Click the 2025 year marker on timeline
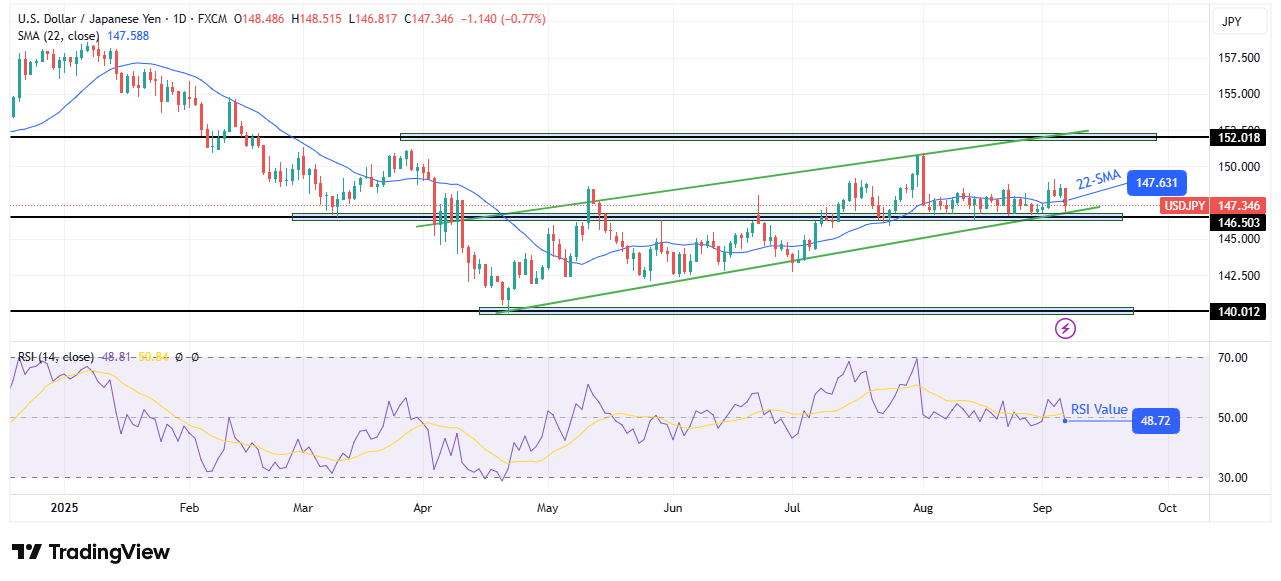Screen dimensions: 1281x581 pos(64,508)
